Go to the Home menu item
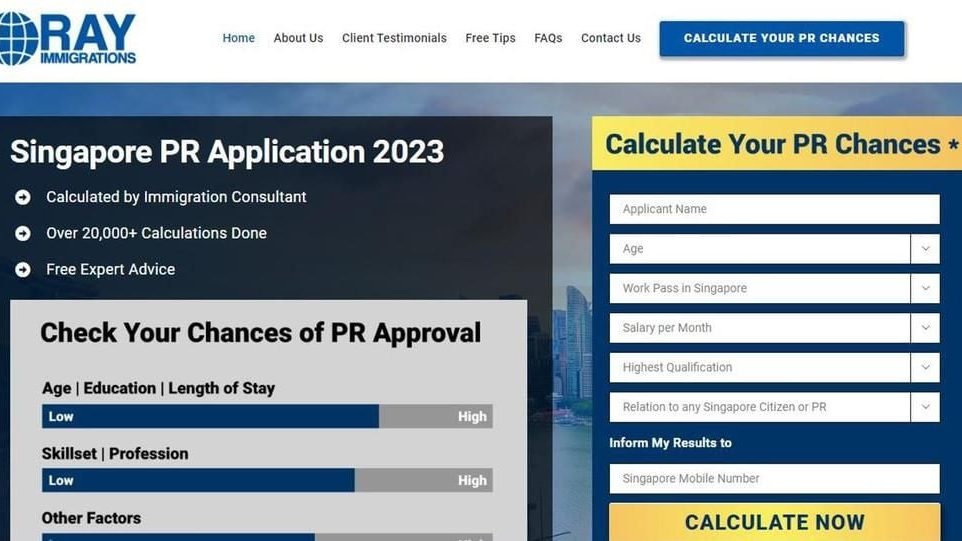The image size is (962, 541). point(238,38)
